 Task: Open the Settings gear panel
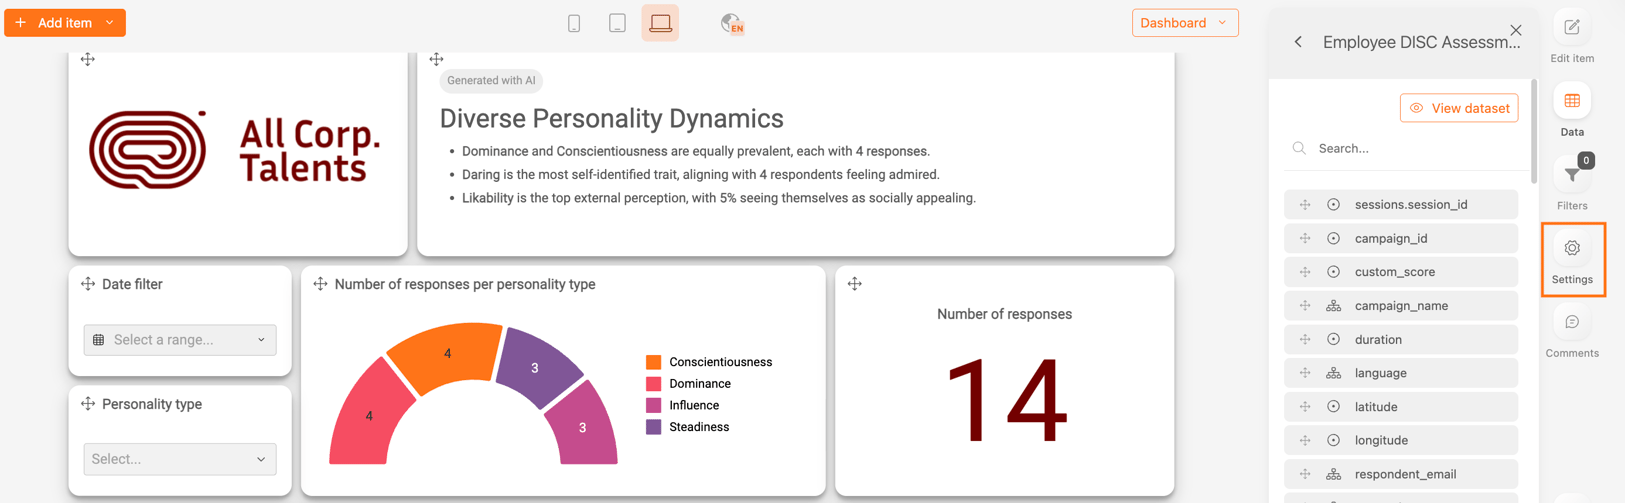click(1573, 259)
